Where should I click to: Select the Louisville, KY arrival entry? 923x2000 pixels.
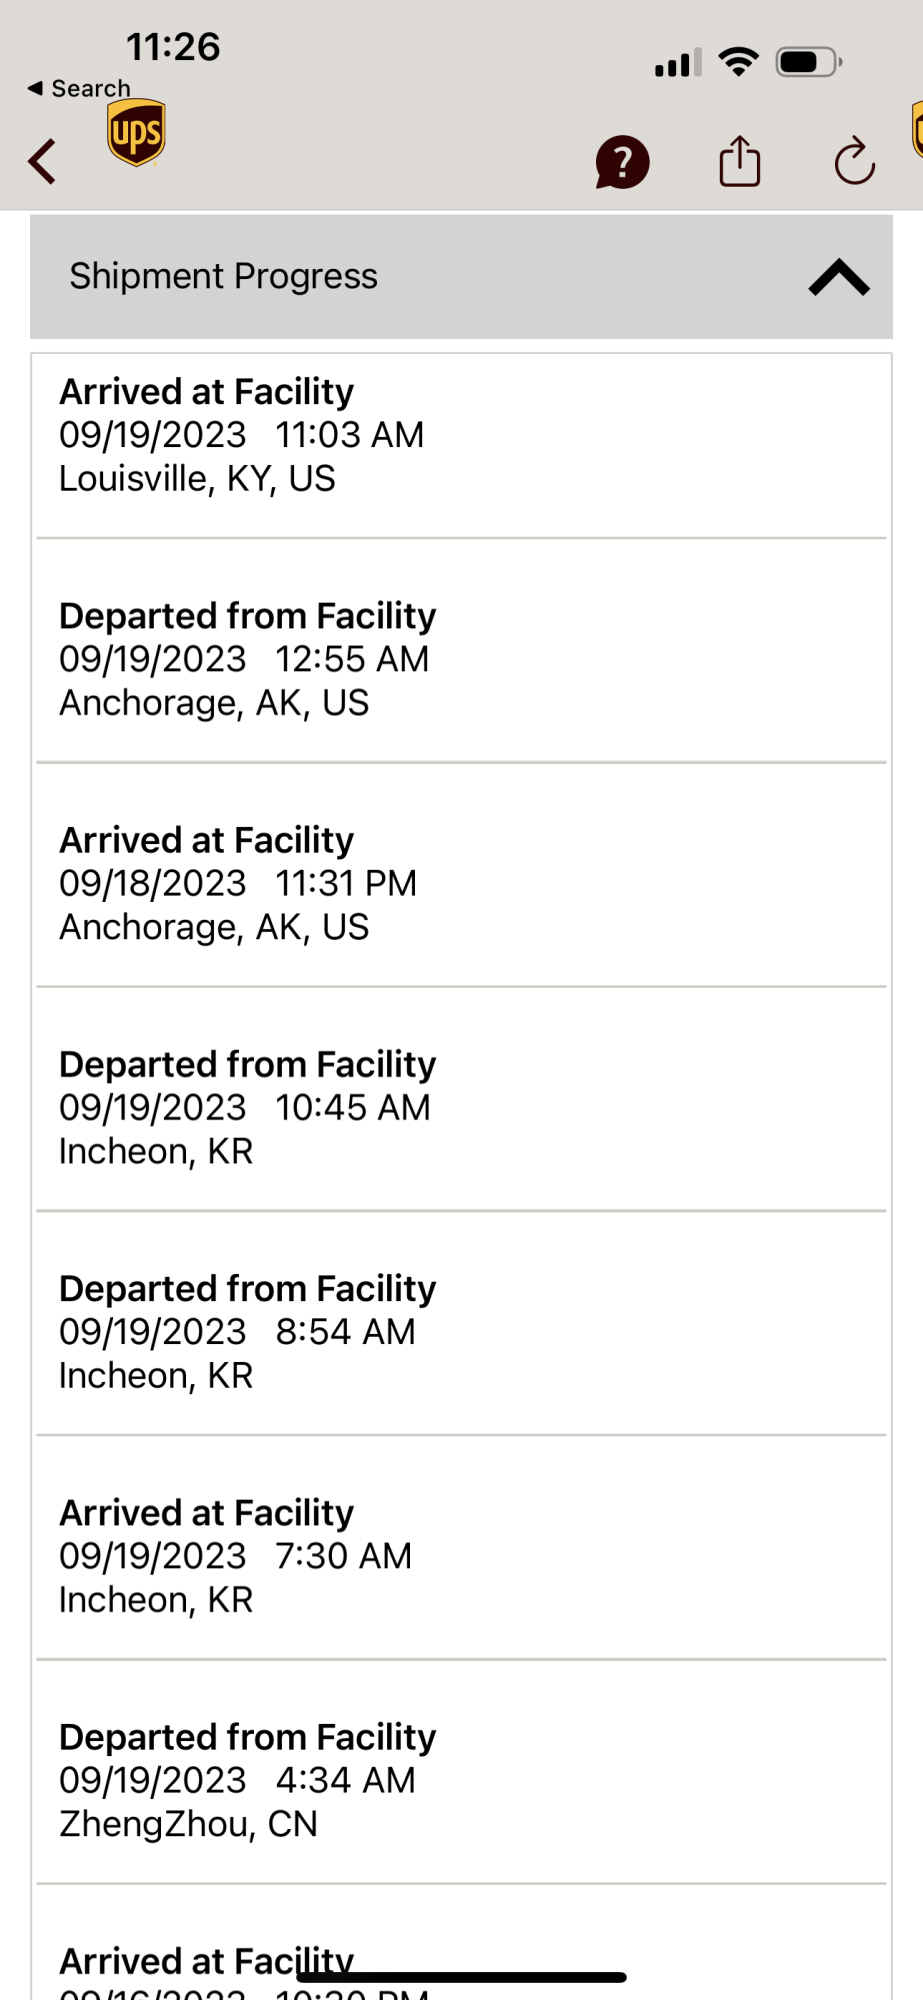click(x=461, y=435)
